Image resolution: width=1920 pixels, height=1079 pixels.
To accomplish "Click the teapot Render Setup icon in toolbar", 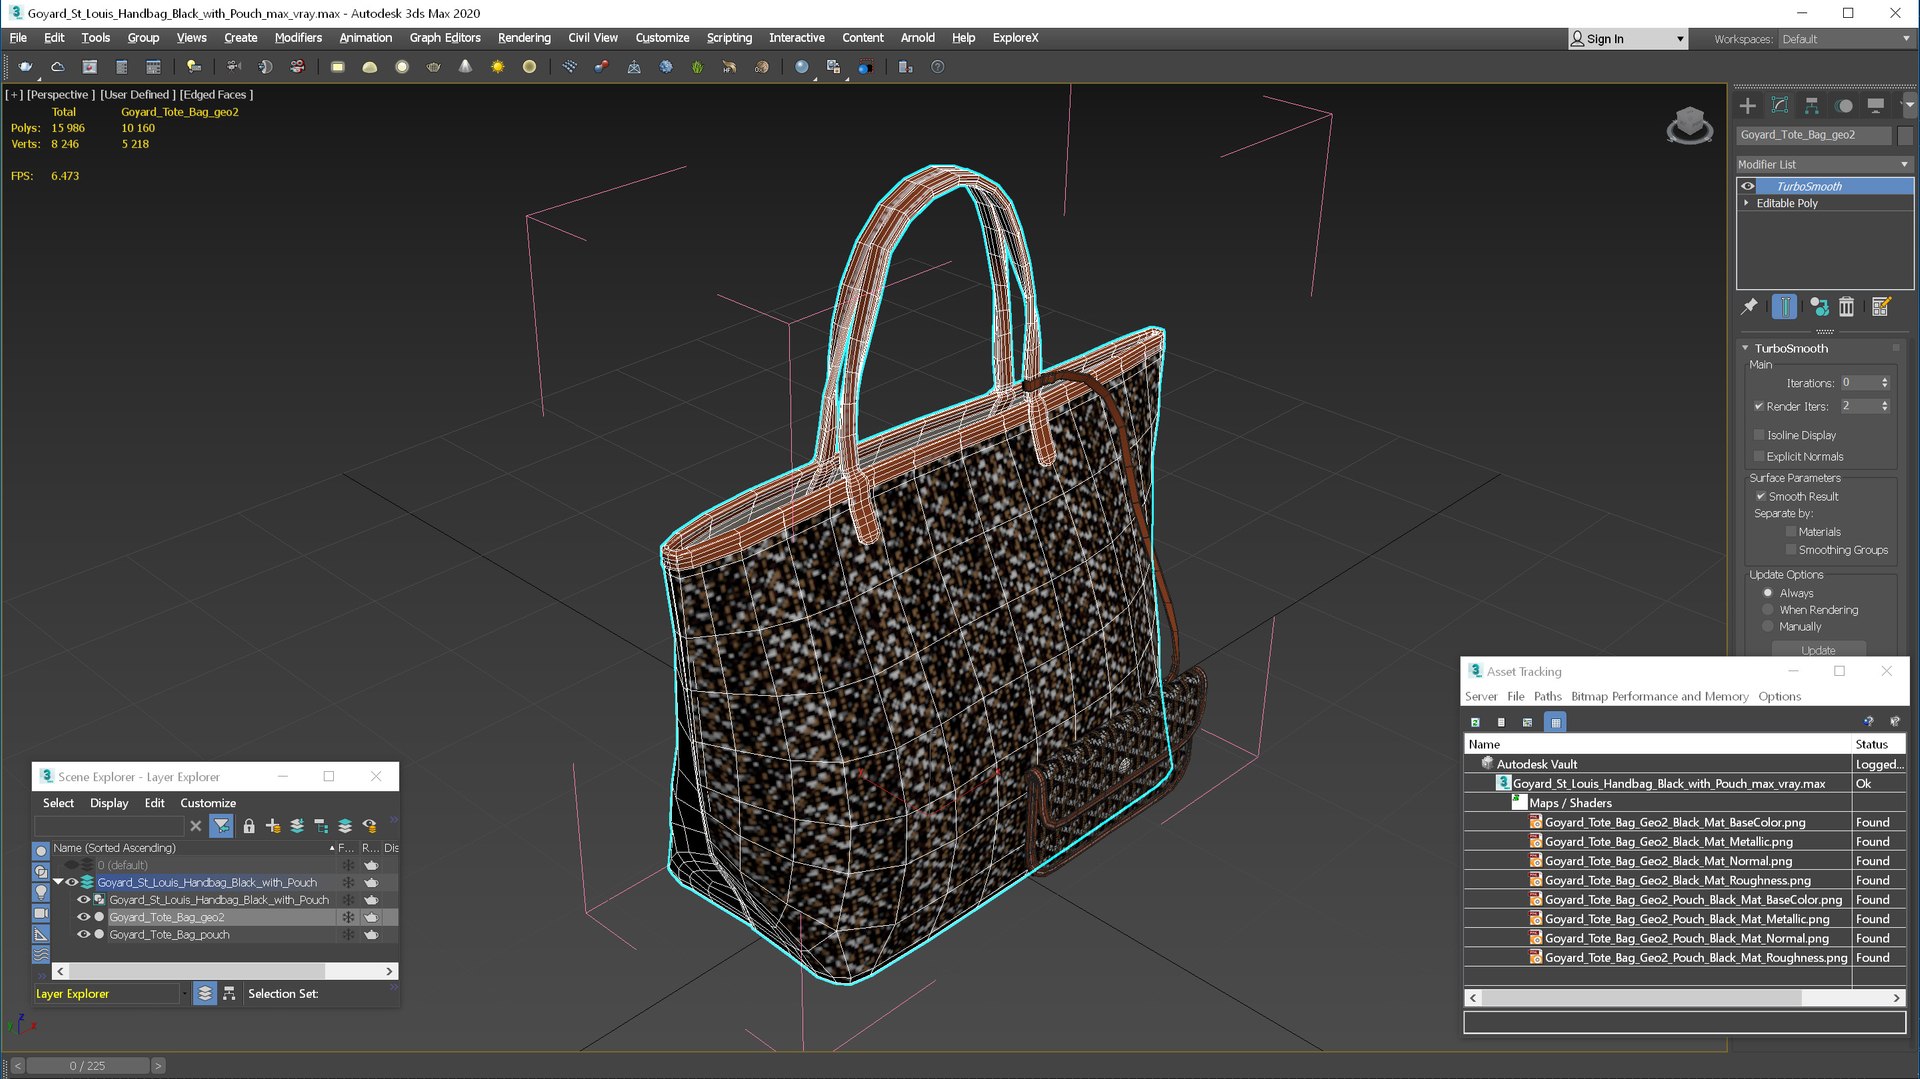I will (x=25, y=67).
